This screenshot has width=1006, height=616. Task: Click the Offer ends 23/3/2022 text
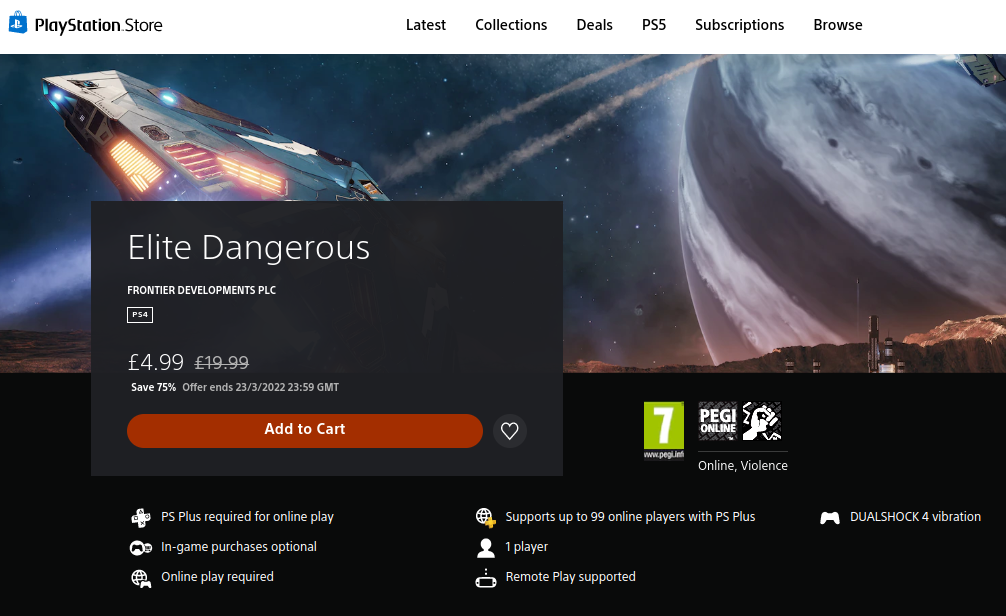[260, 387]
